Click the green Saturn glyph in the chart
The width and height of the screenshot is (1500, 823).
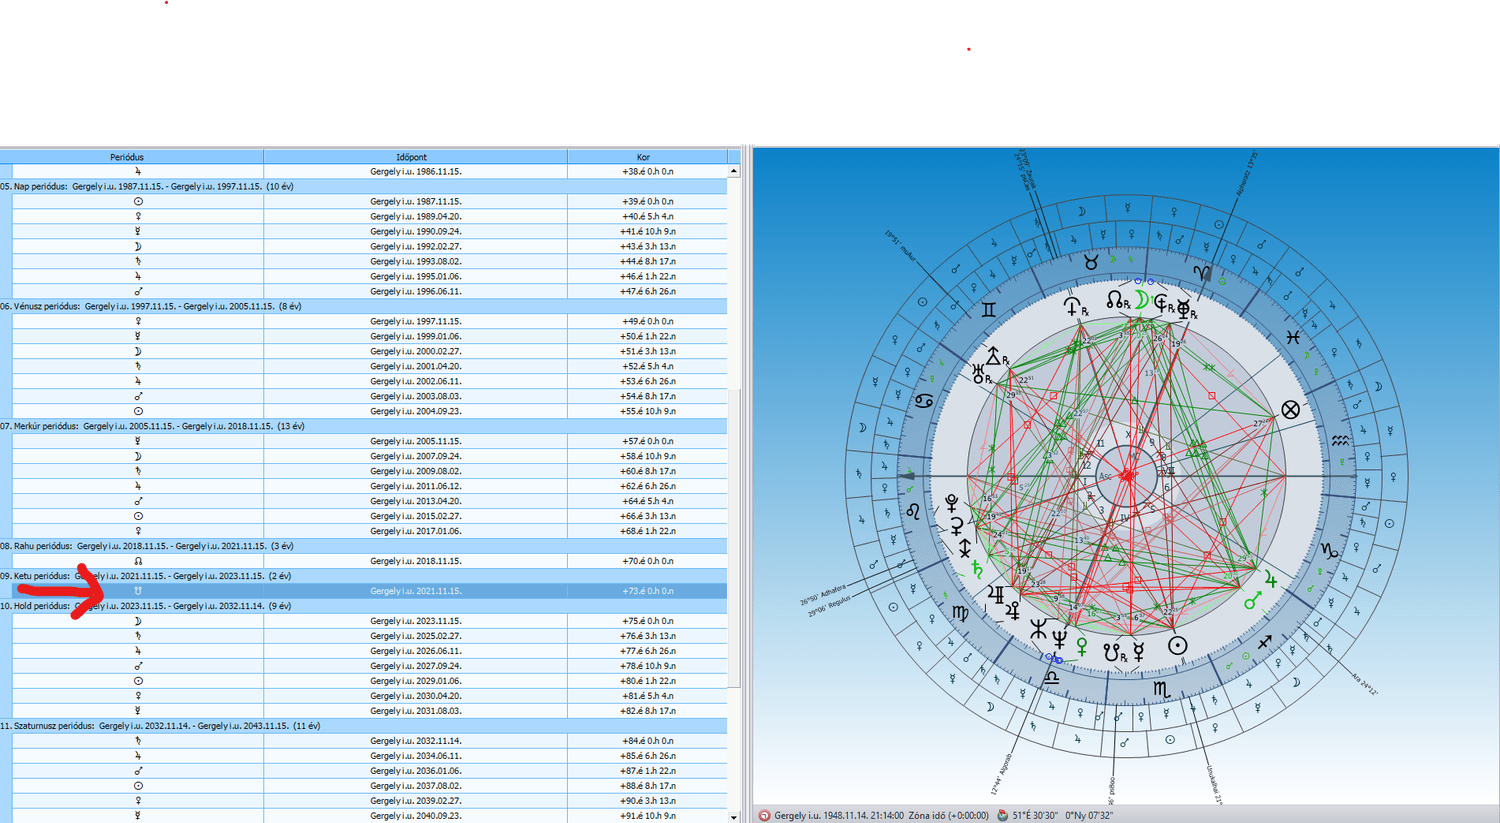pos(977,570)
